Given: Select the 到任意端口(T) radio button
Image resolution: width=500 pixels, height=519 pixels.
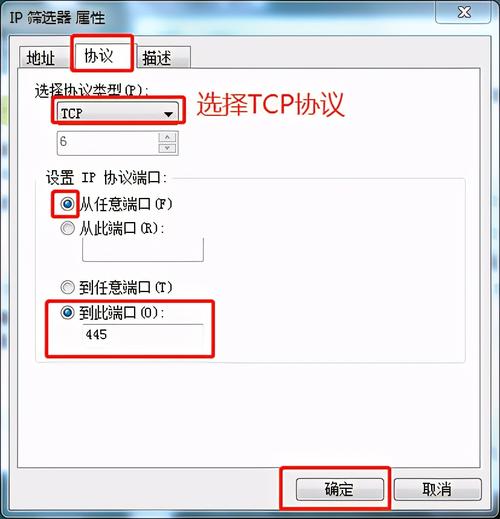Looking at the screenshot, I should (68, 287).
